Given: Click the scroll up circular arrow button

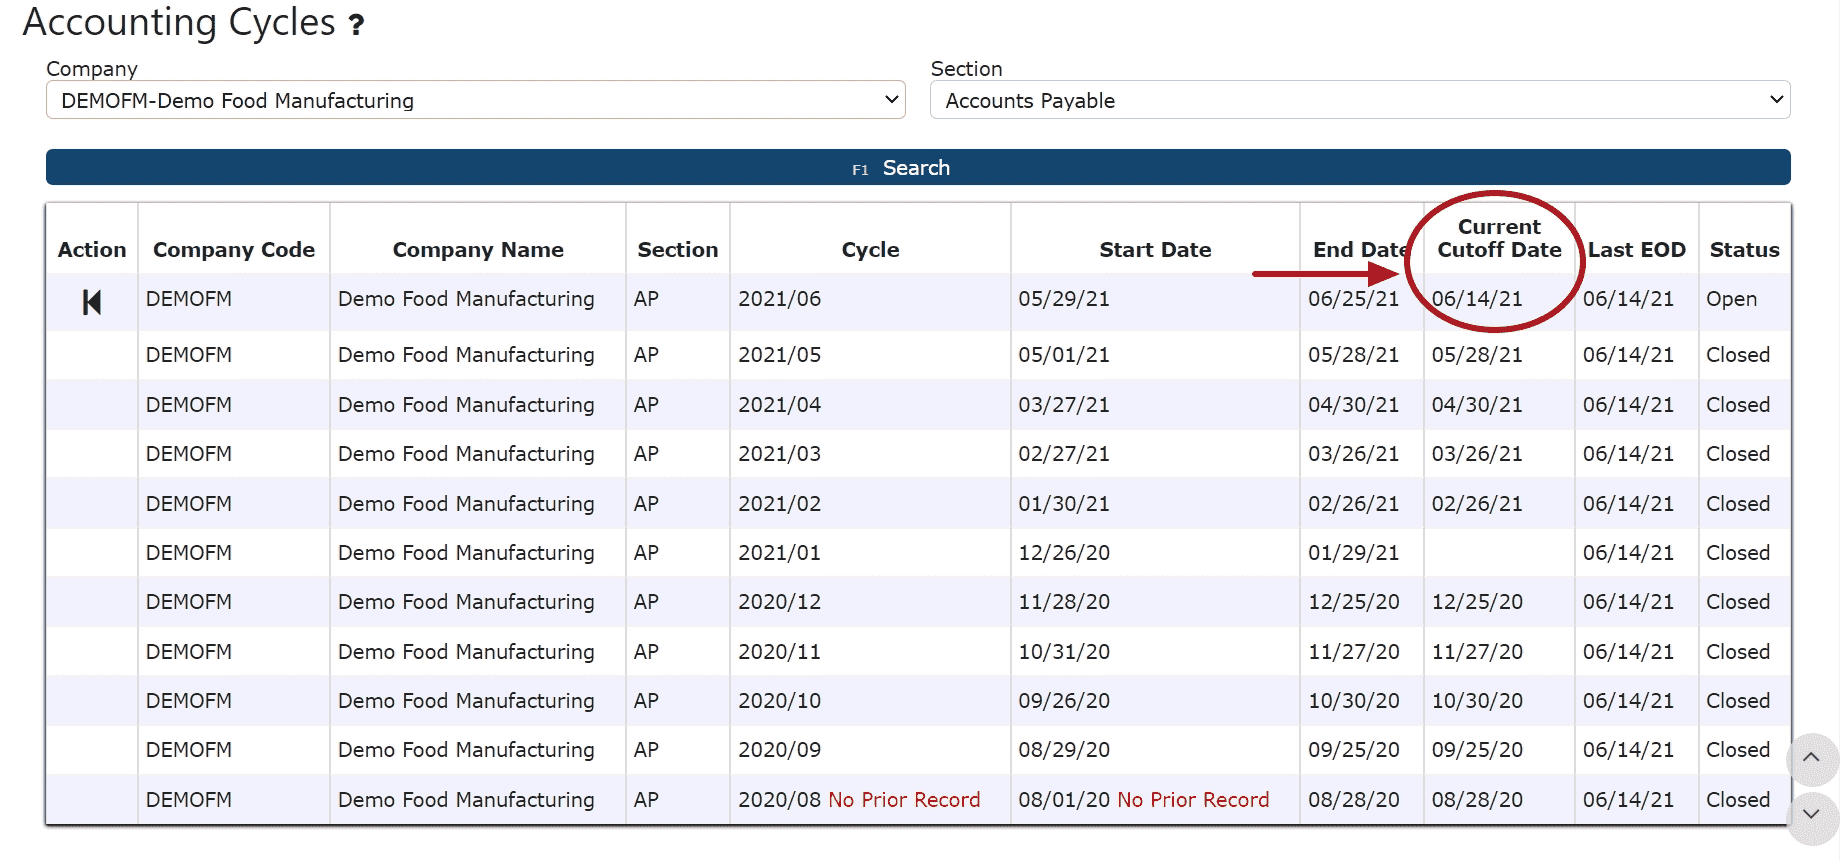Looking at the screenshot, I should [1811, 758].
